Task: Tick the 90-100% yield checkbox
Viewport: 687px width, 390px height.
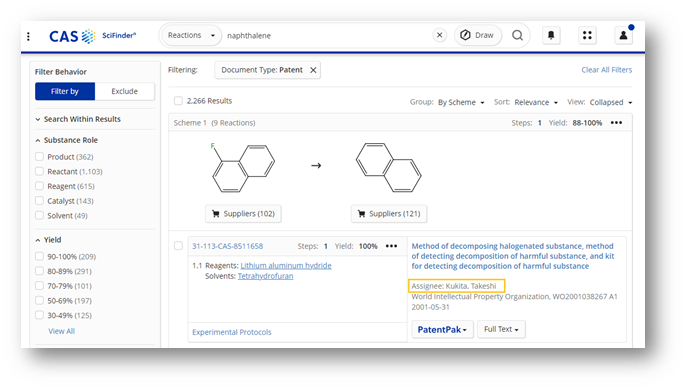Action: [x=39, y=256]
